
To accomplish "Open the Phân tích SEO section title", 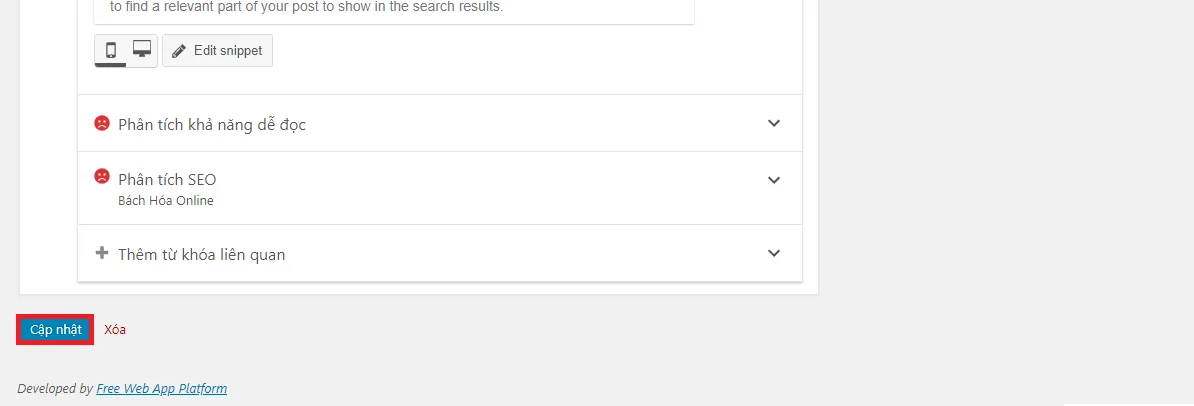I will coord(168,180).
